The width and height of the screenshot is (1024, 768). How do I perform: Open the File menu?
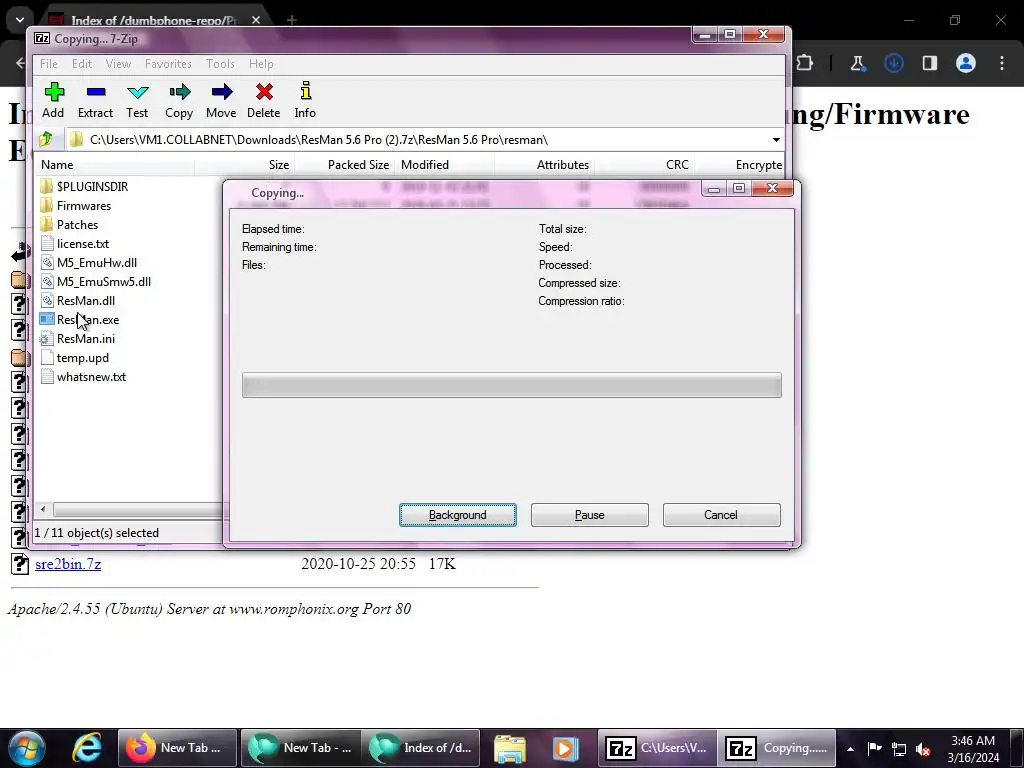point(49,64)
